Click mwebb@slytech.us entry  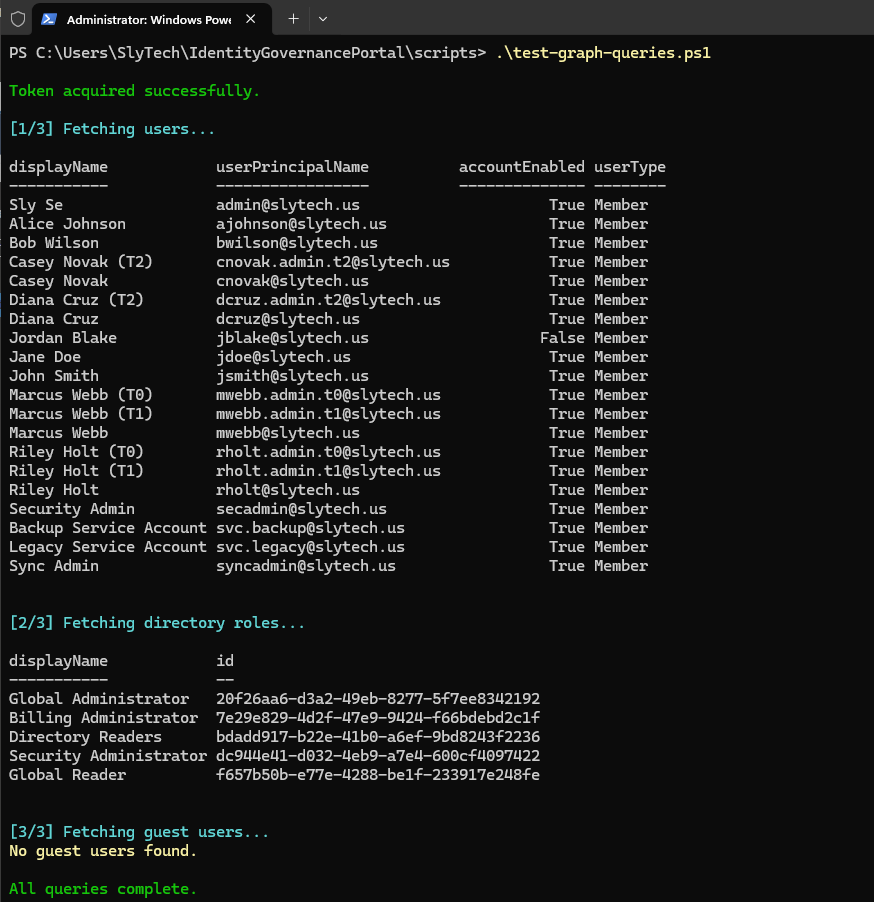point(288,433)
